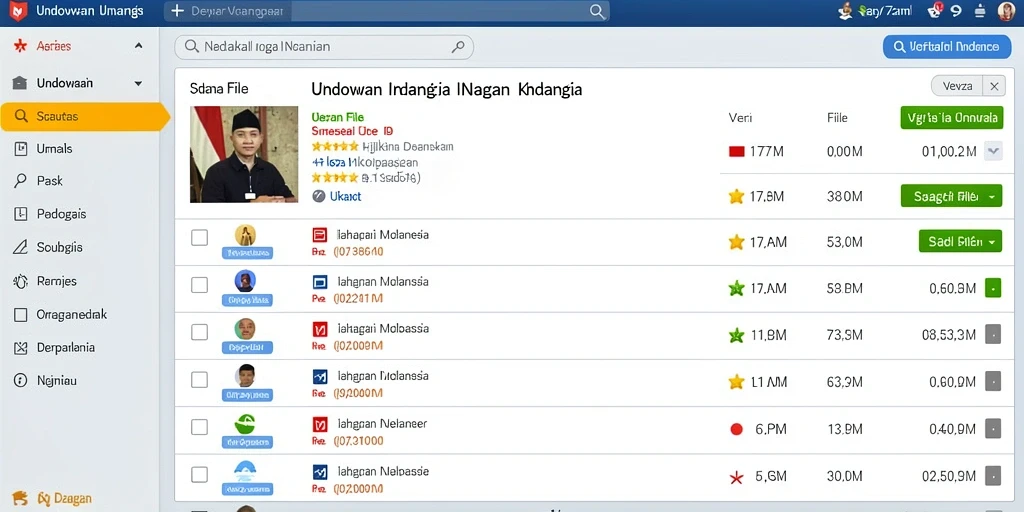Image resolution: width=1024 pixels, height=512 pixels.
Task: Select Scautas in the sidebar
Action: coord(85,116)
